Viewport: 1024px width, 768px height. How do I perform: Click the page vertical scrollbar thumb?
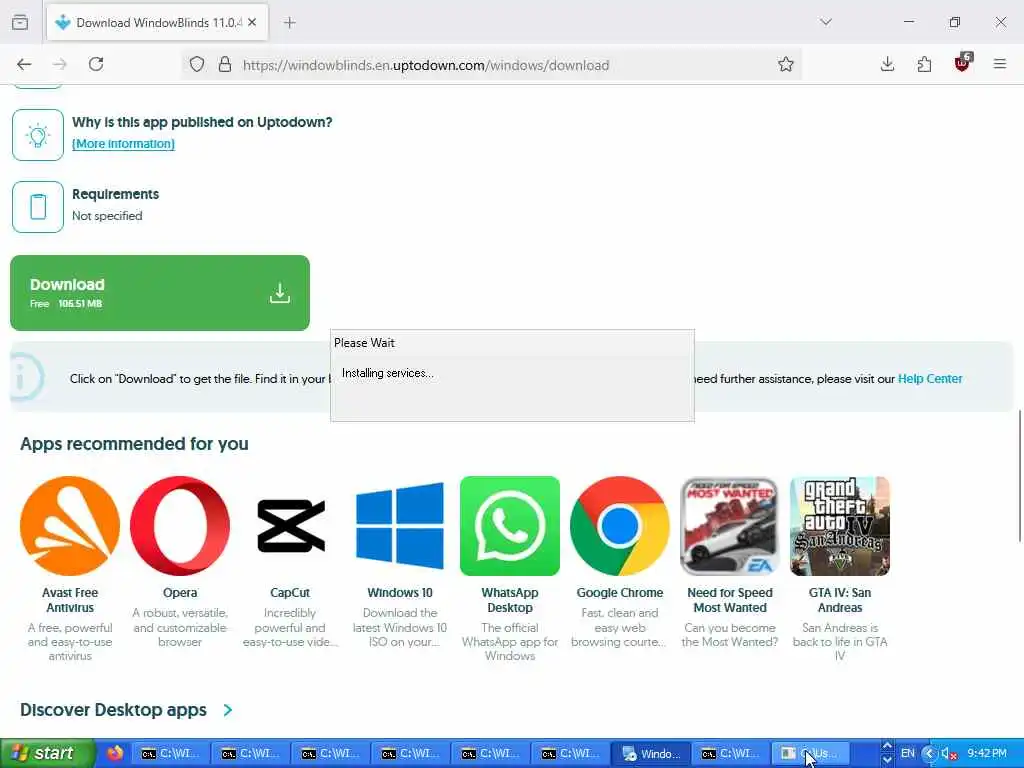click(1019, 475)
